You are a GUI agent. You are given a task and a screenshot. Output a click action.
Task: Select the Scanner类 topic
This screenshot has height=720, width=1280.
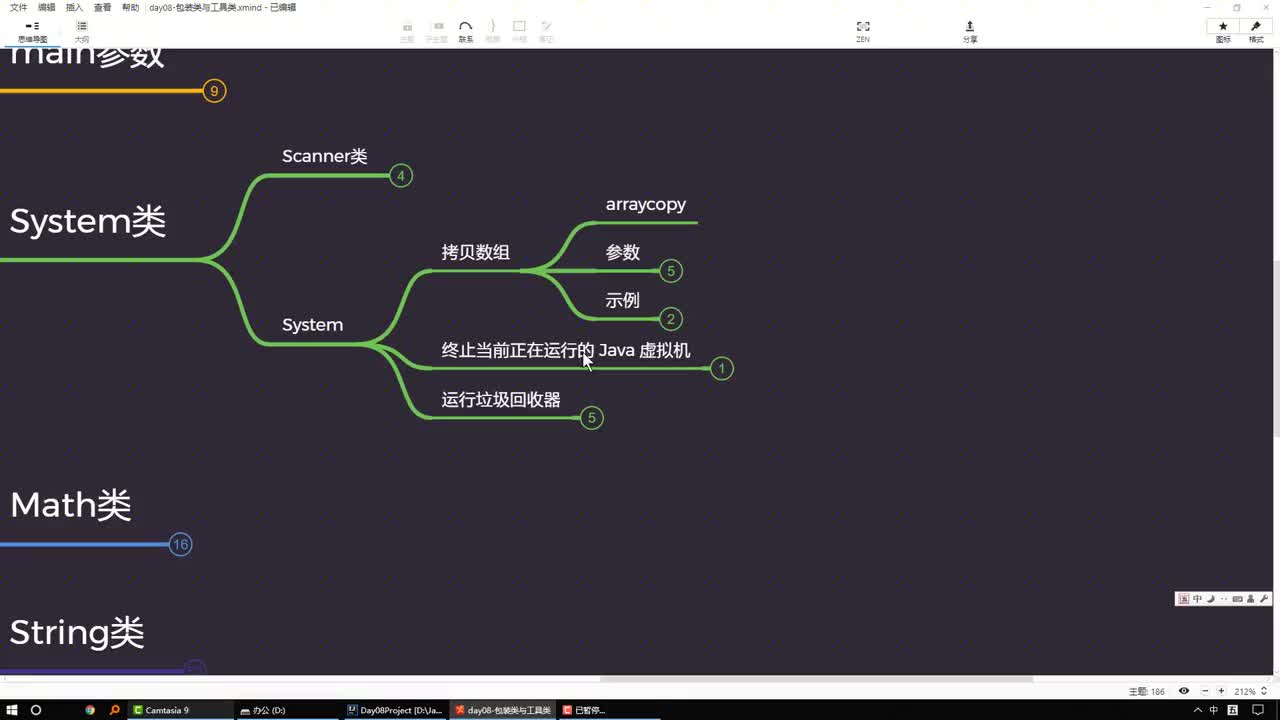coord(325,156)
